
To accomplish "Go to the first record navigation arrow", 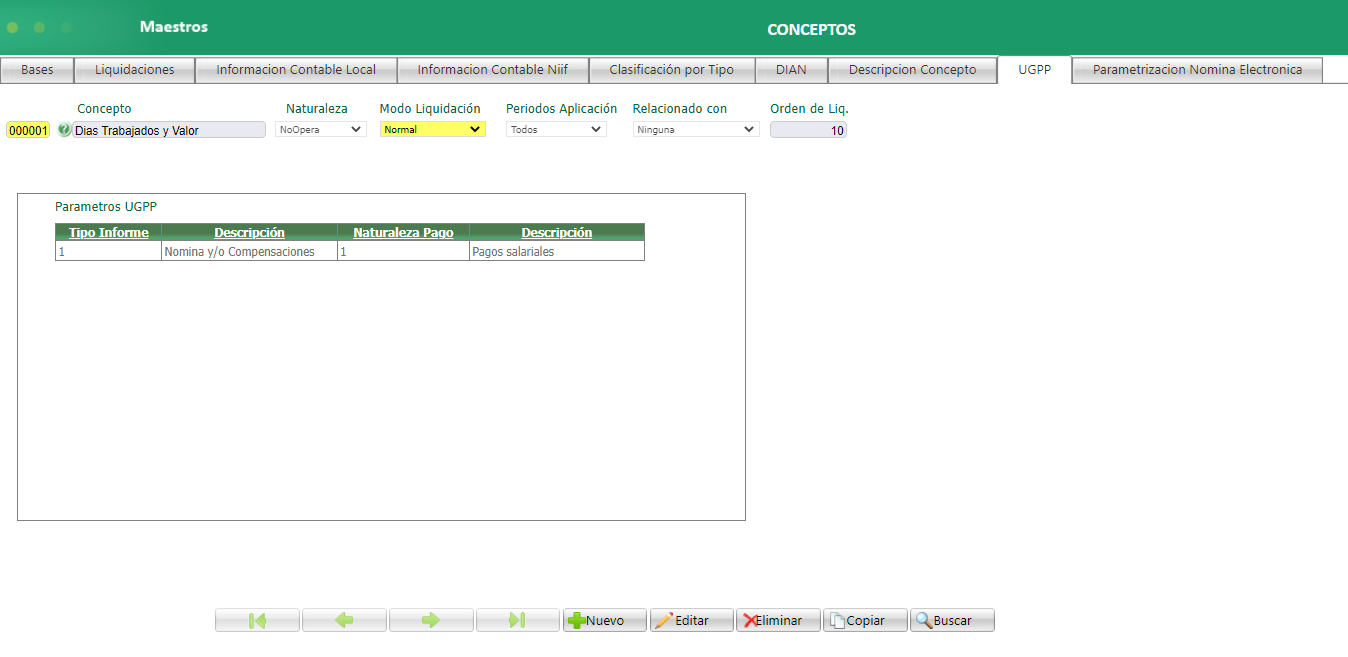I will (x=257, y=620).
